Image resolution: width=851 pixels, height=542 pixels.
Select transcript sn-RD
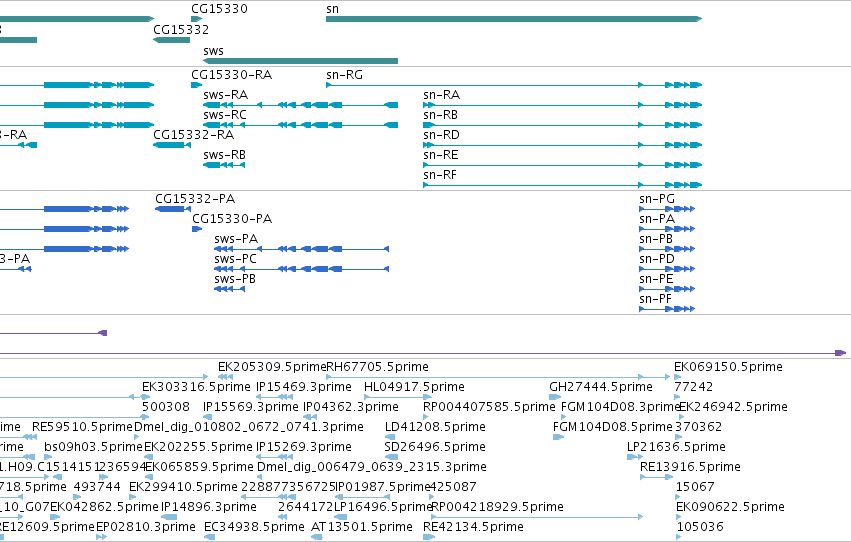562,145
